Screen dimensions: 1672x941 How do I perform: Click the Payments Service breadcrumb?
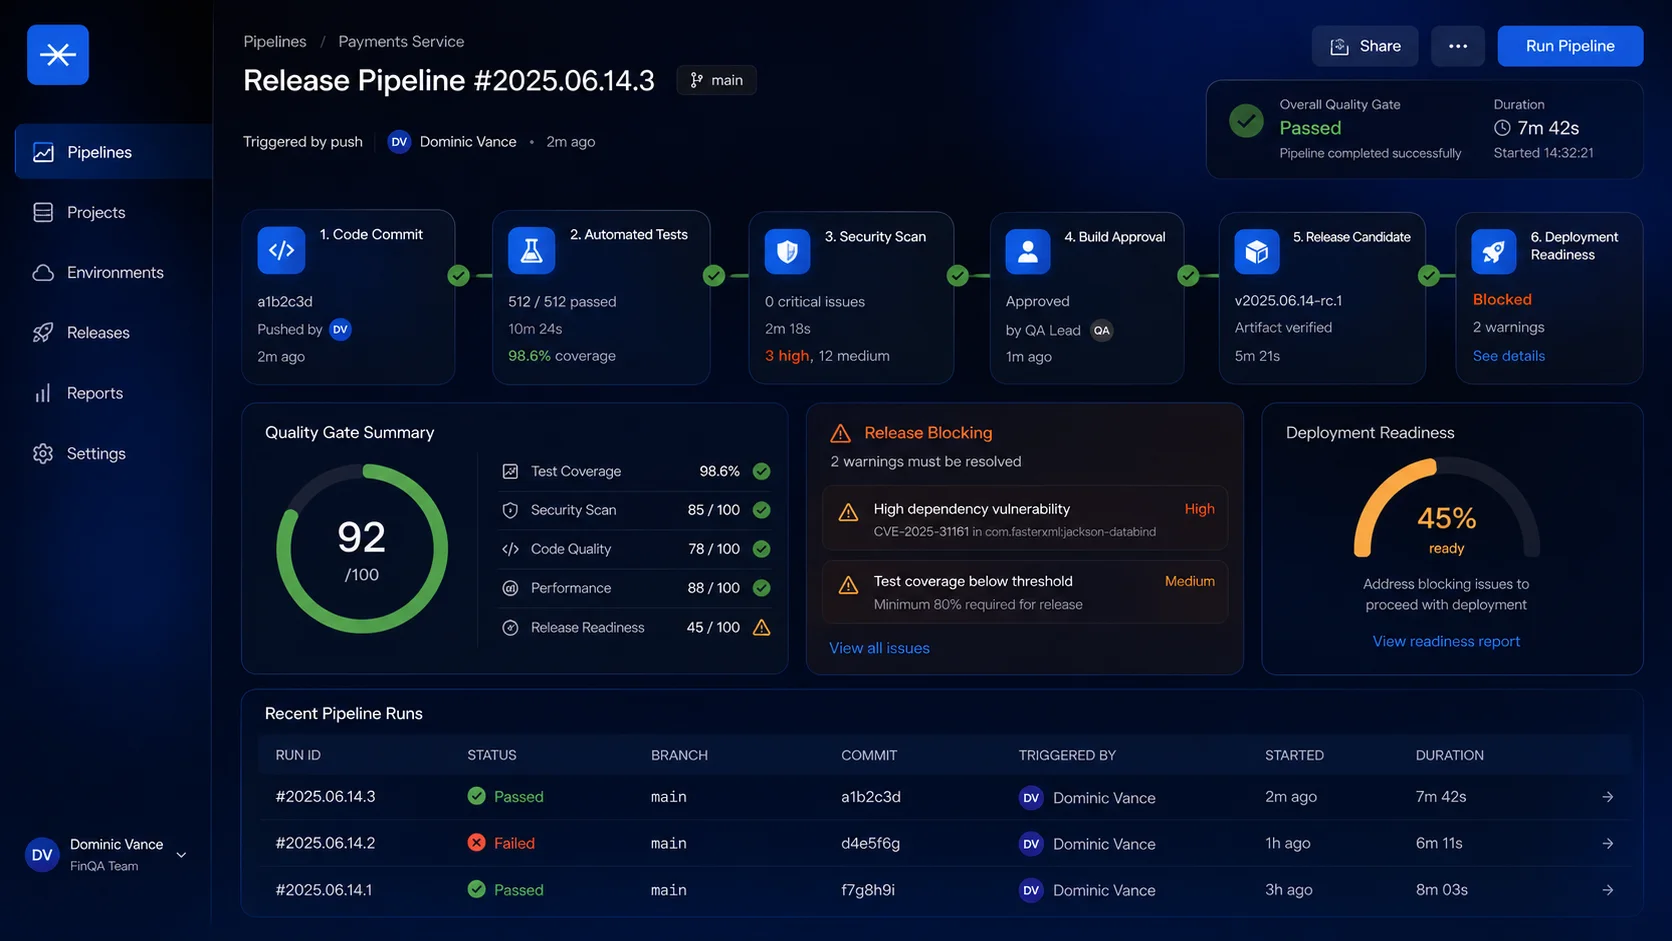pyautogui.click(x=401, y=41)
